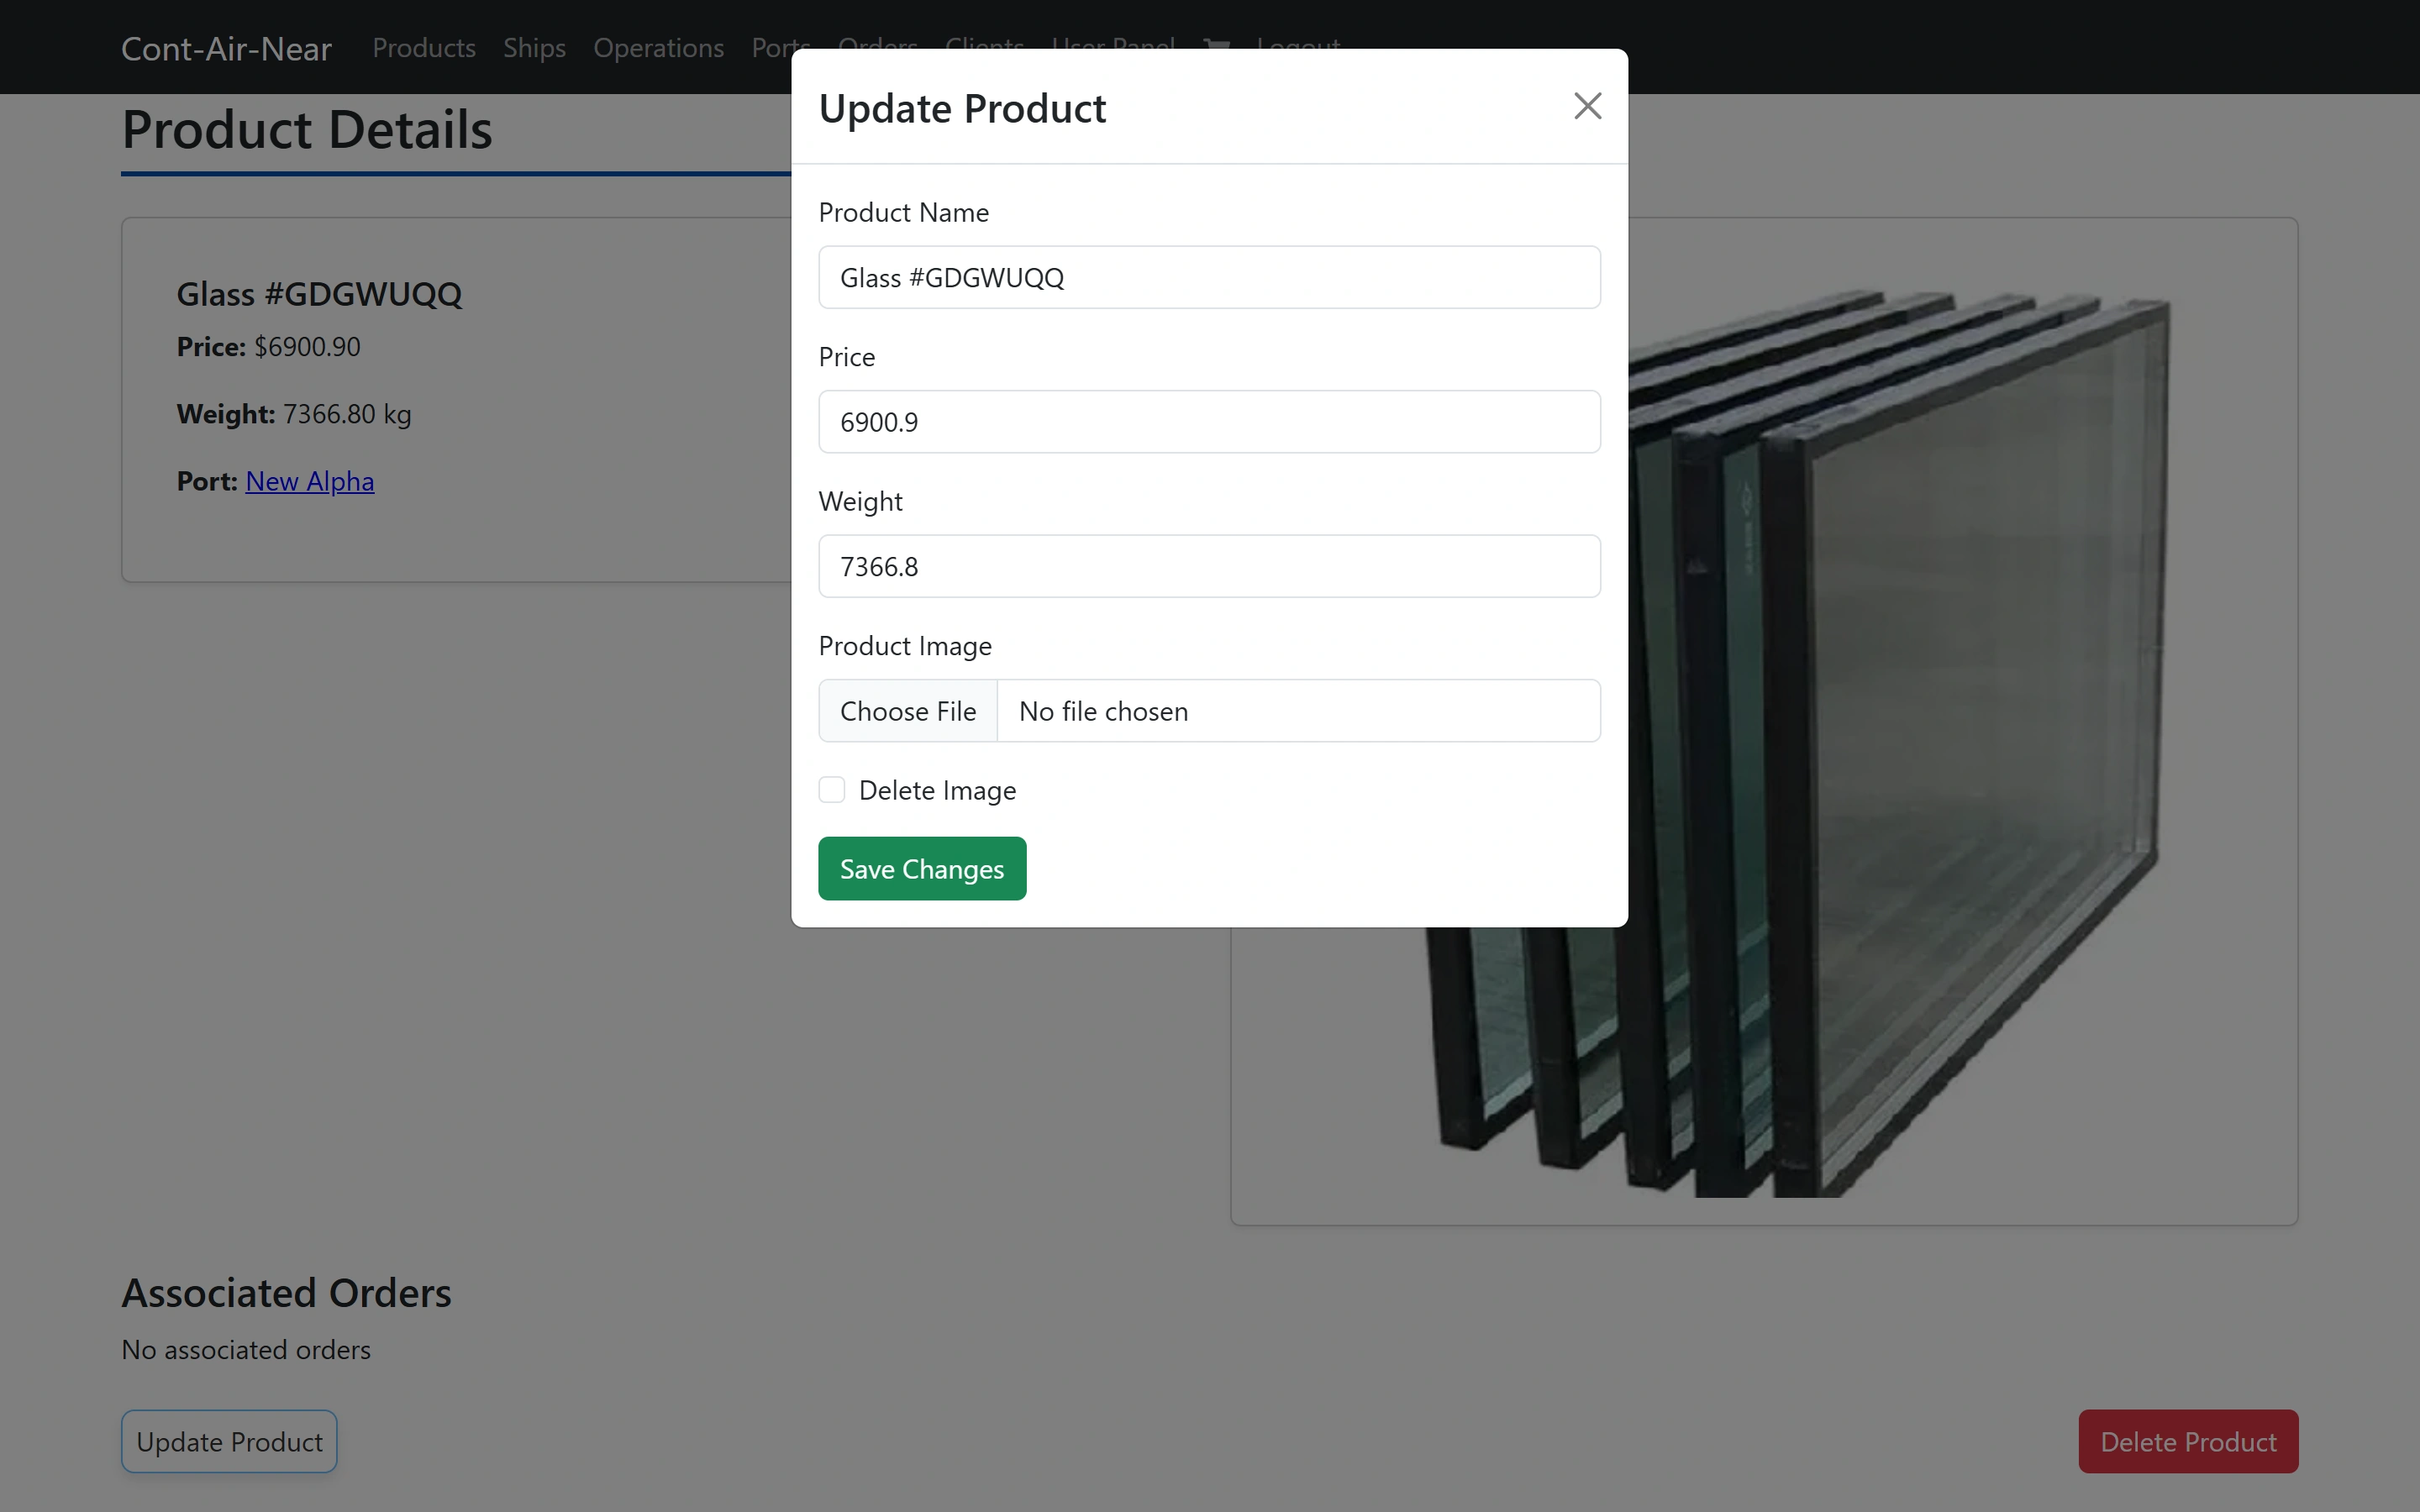
Task: Save changes to the product
Action: [922, 869]
